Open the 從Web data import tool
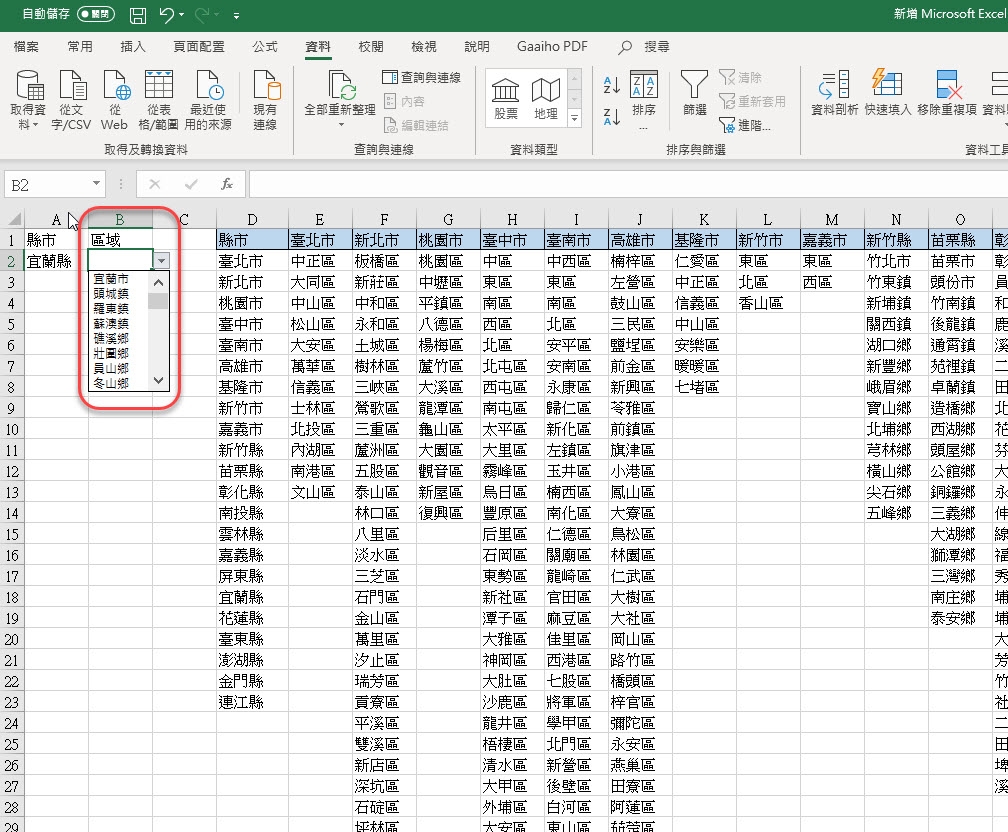This screenshot has height=832, width=1008. [x=114, y=88]
